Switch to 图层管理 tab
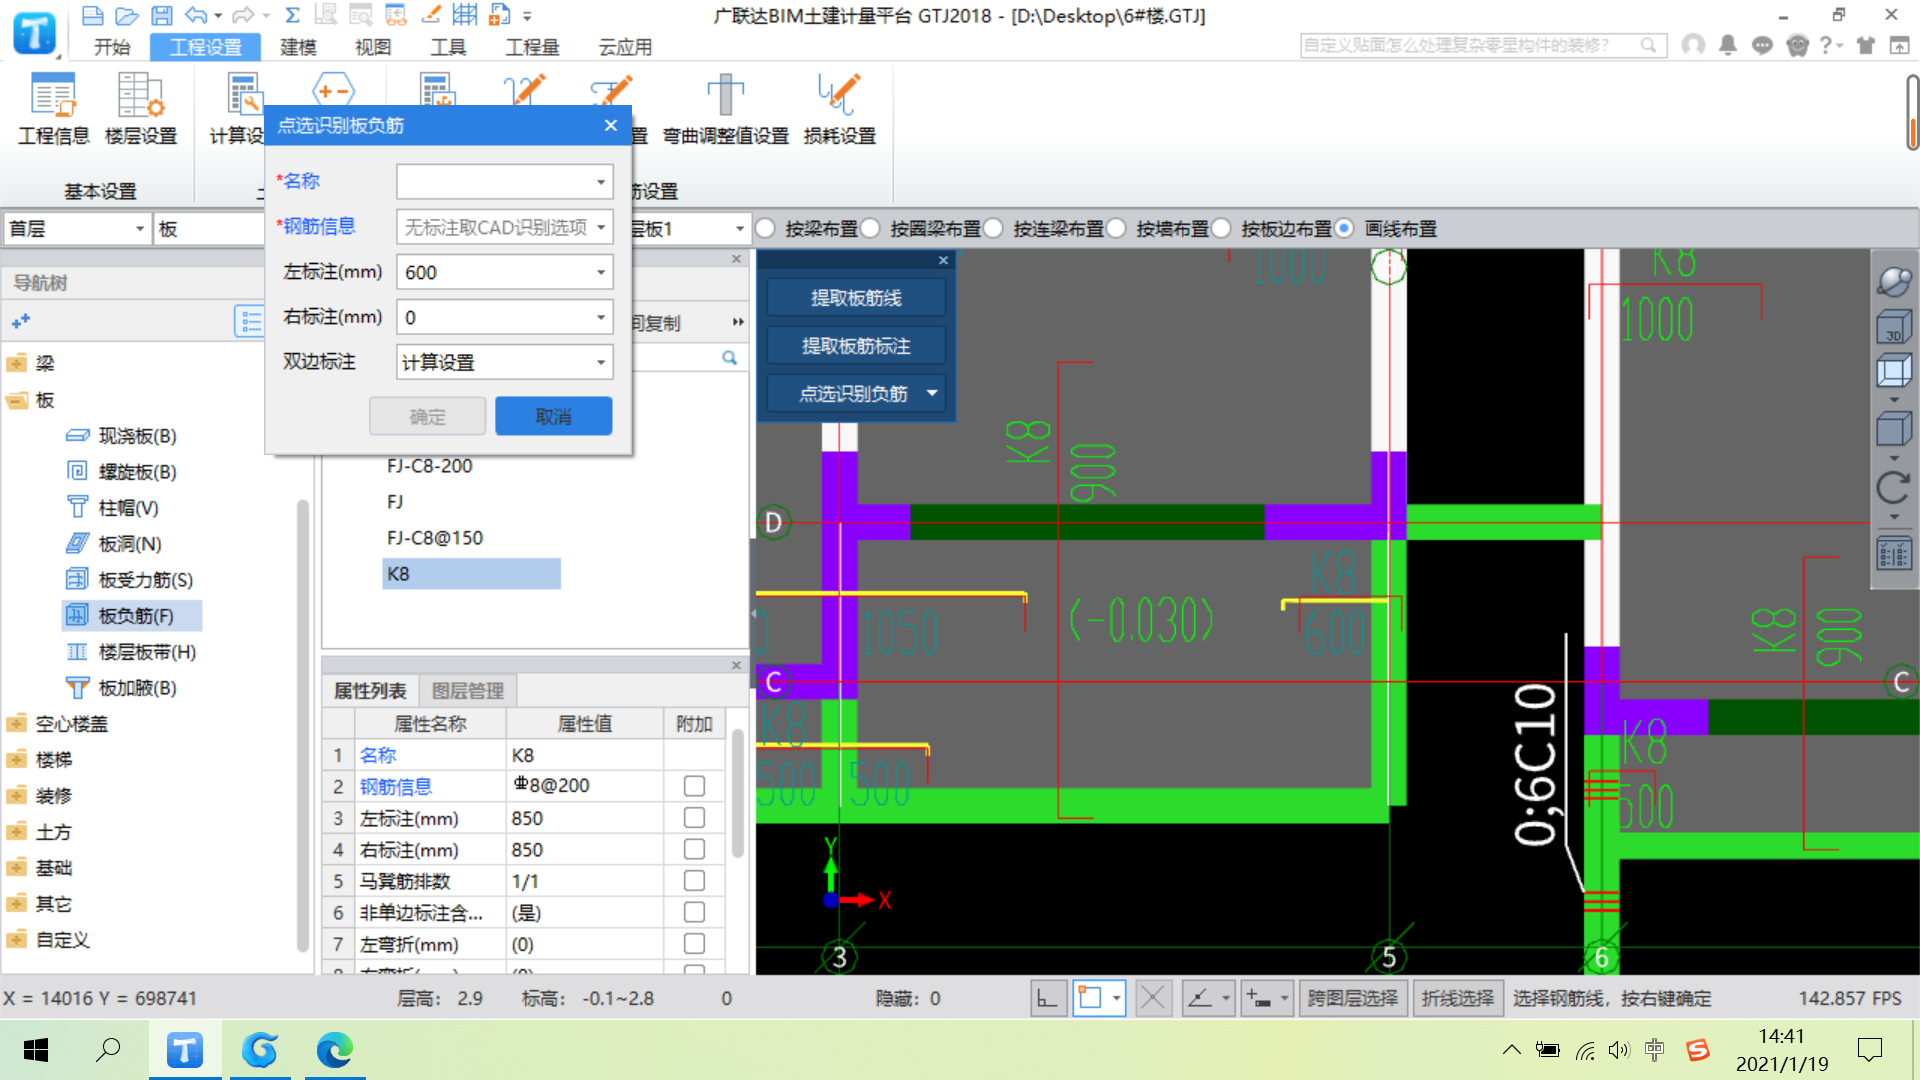This screenshot has height=1080, width=1920. [x=467, y=691]
